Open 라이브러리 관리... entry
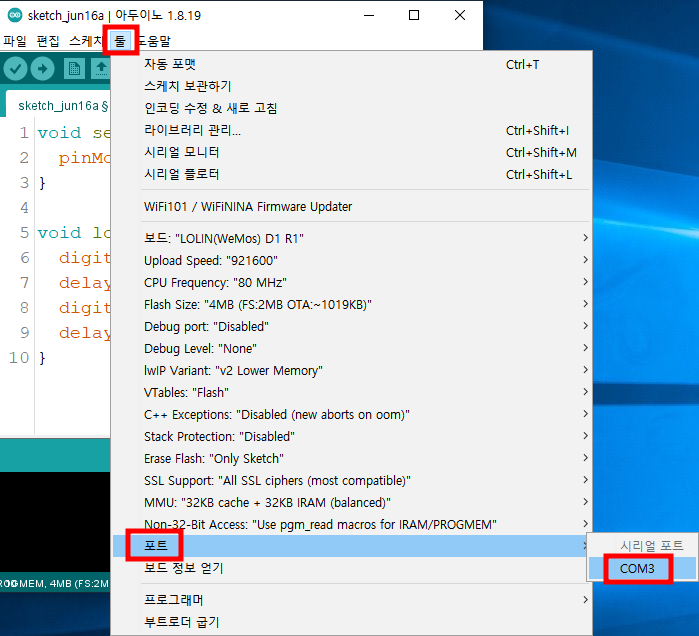The height and width of the screenshot is (636, 699). [x=351, y=131]
